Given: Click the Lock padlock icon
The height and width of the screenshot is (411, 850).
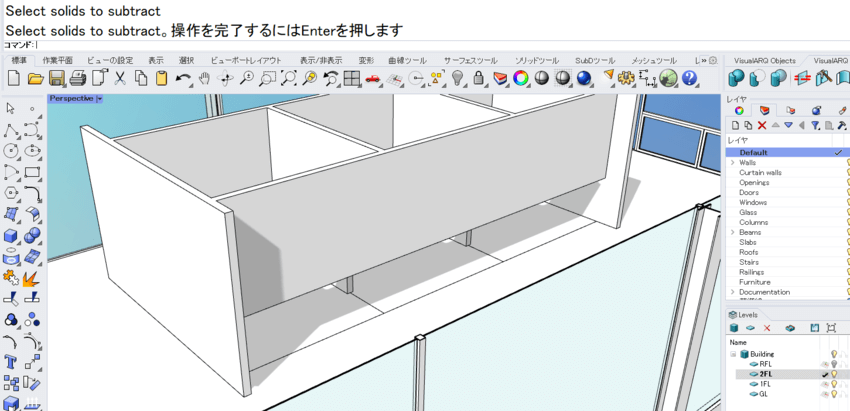Looking at the screenshot, I should [x=479, y=78].
